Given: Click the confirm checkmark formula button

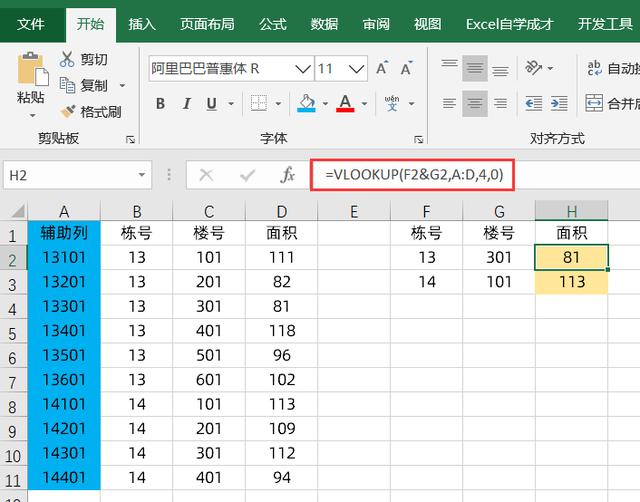Looking at the screenshot, I should [247, 175].
